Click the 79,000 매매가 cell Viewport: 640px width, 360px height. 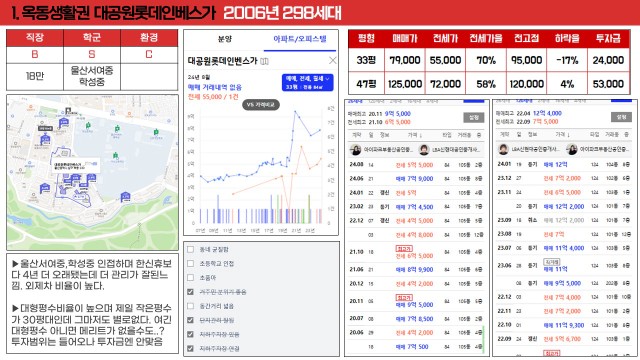click(404, 60)
